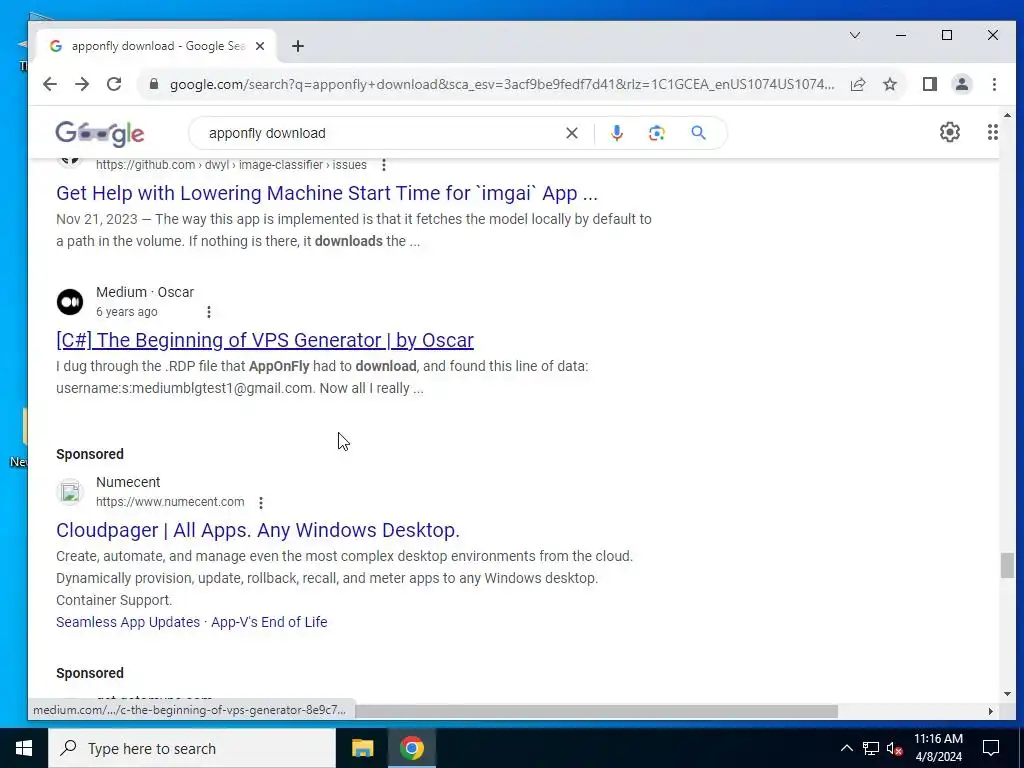Open the muted volume tray icon

pyautogui.click(x=895, y=748)
